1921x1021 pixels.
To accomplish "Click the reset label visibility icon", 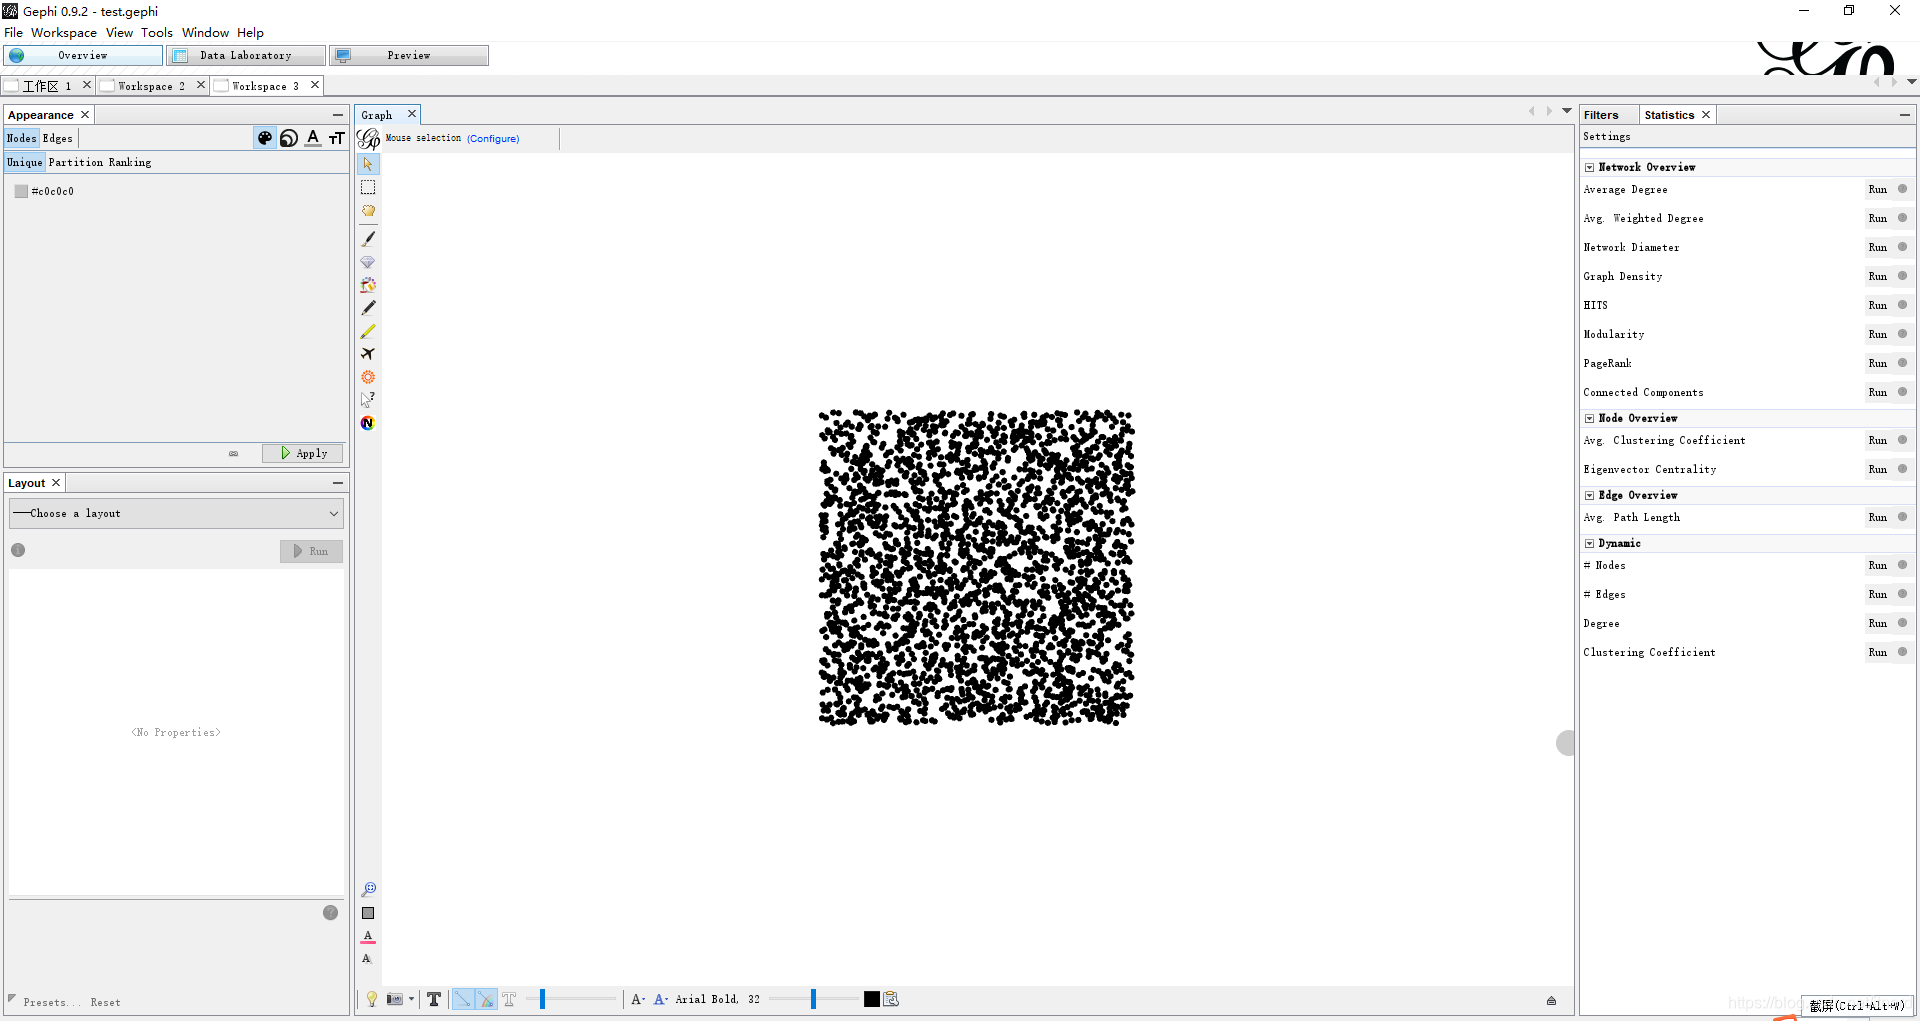I will click(367, 959).
